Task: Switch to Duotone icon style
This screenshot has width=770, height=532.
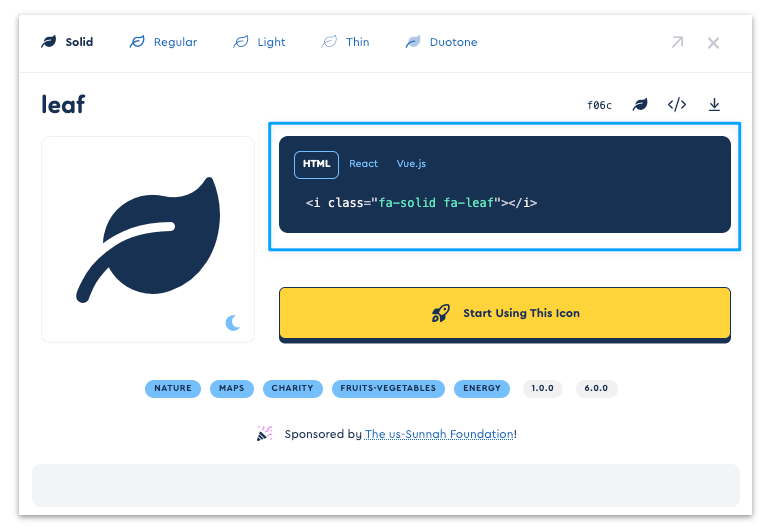Action: click(x=441, y=42)
